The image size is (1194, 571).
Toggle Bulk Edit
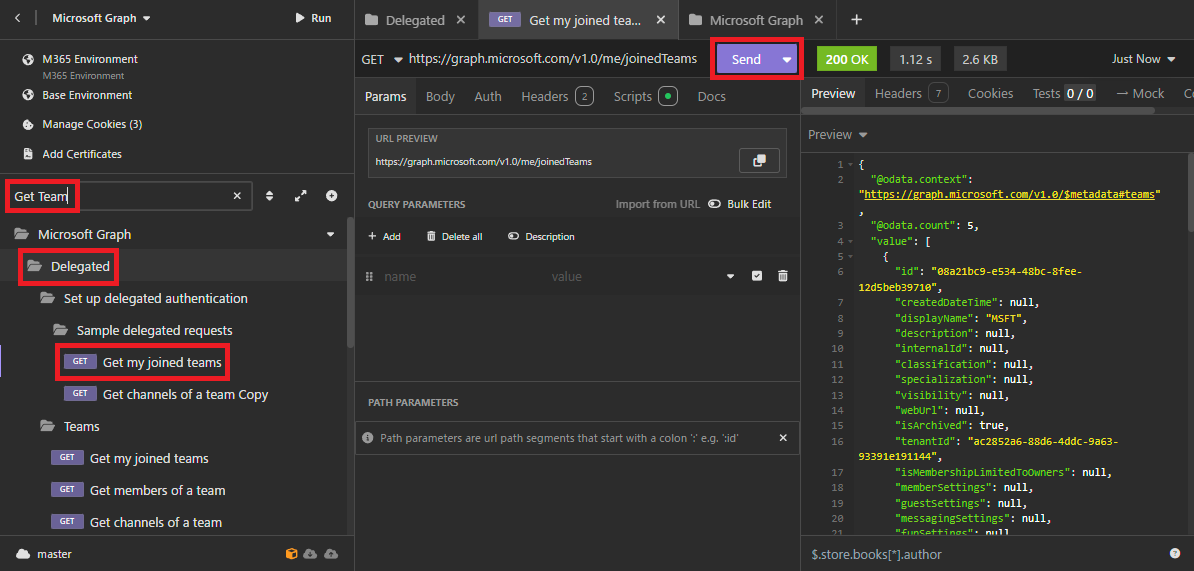click(739, 204)
